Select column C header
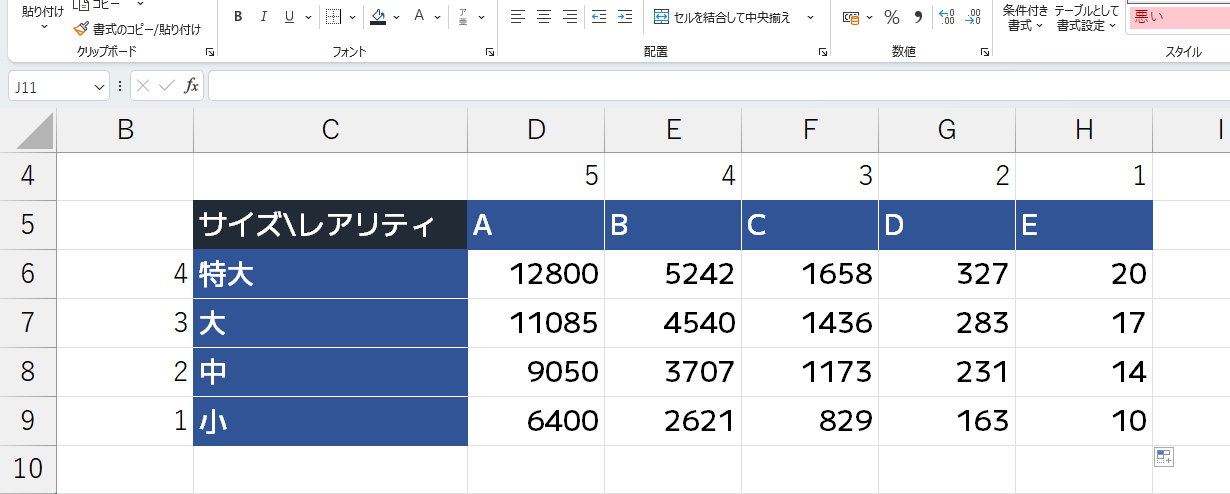Image resolution: width=1230 pixels, height=494 pixels. (330, 130)
